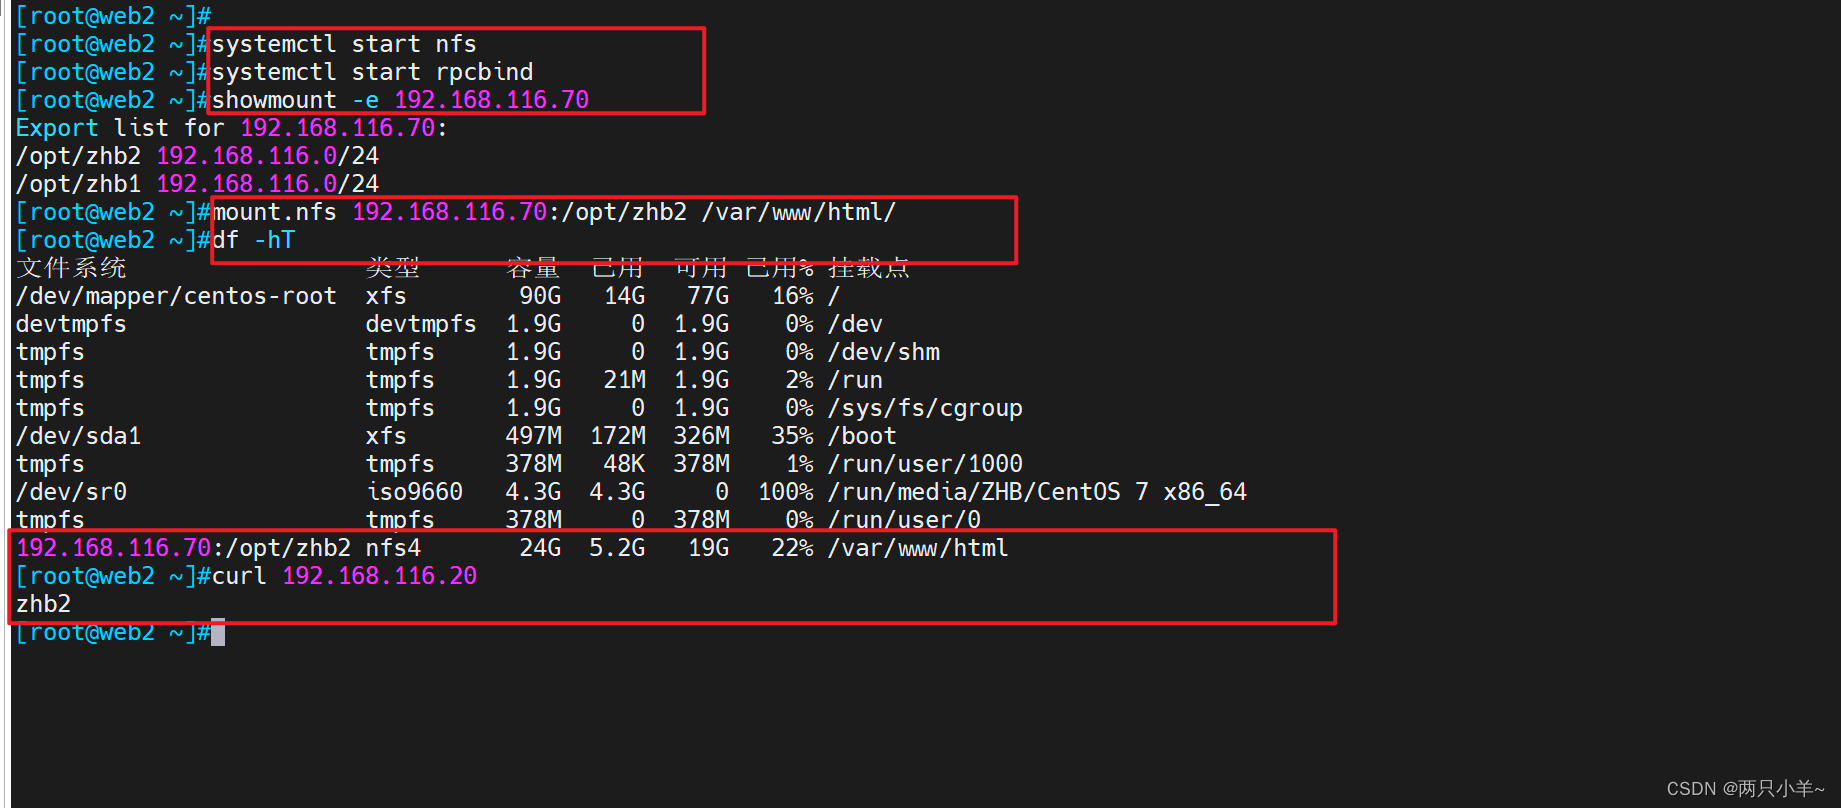Screen dimensions: 1841x808
Task: Click the /run/user/1000 mount point
Action: (925, 464)
